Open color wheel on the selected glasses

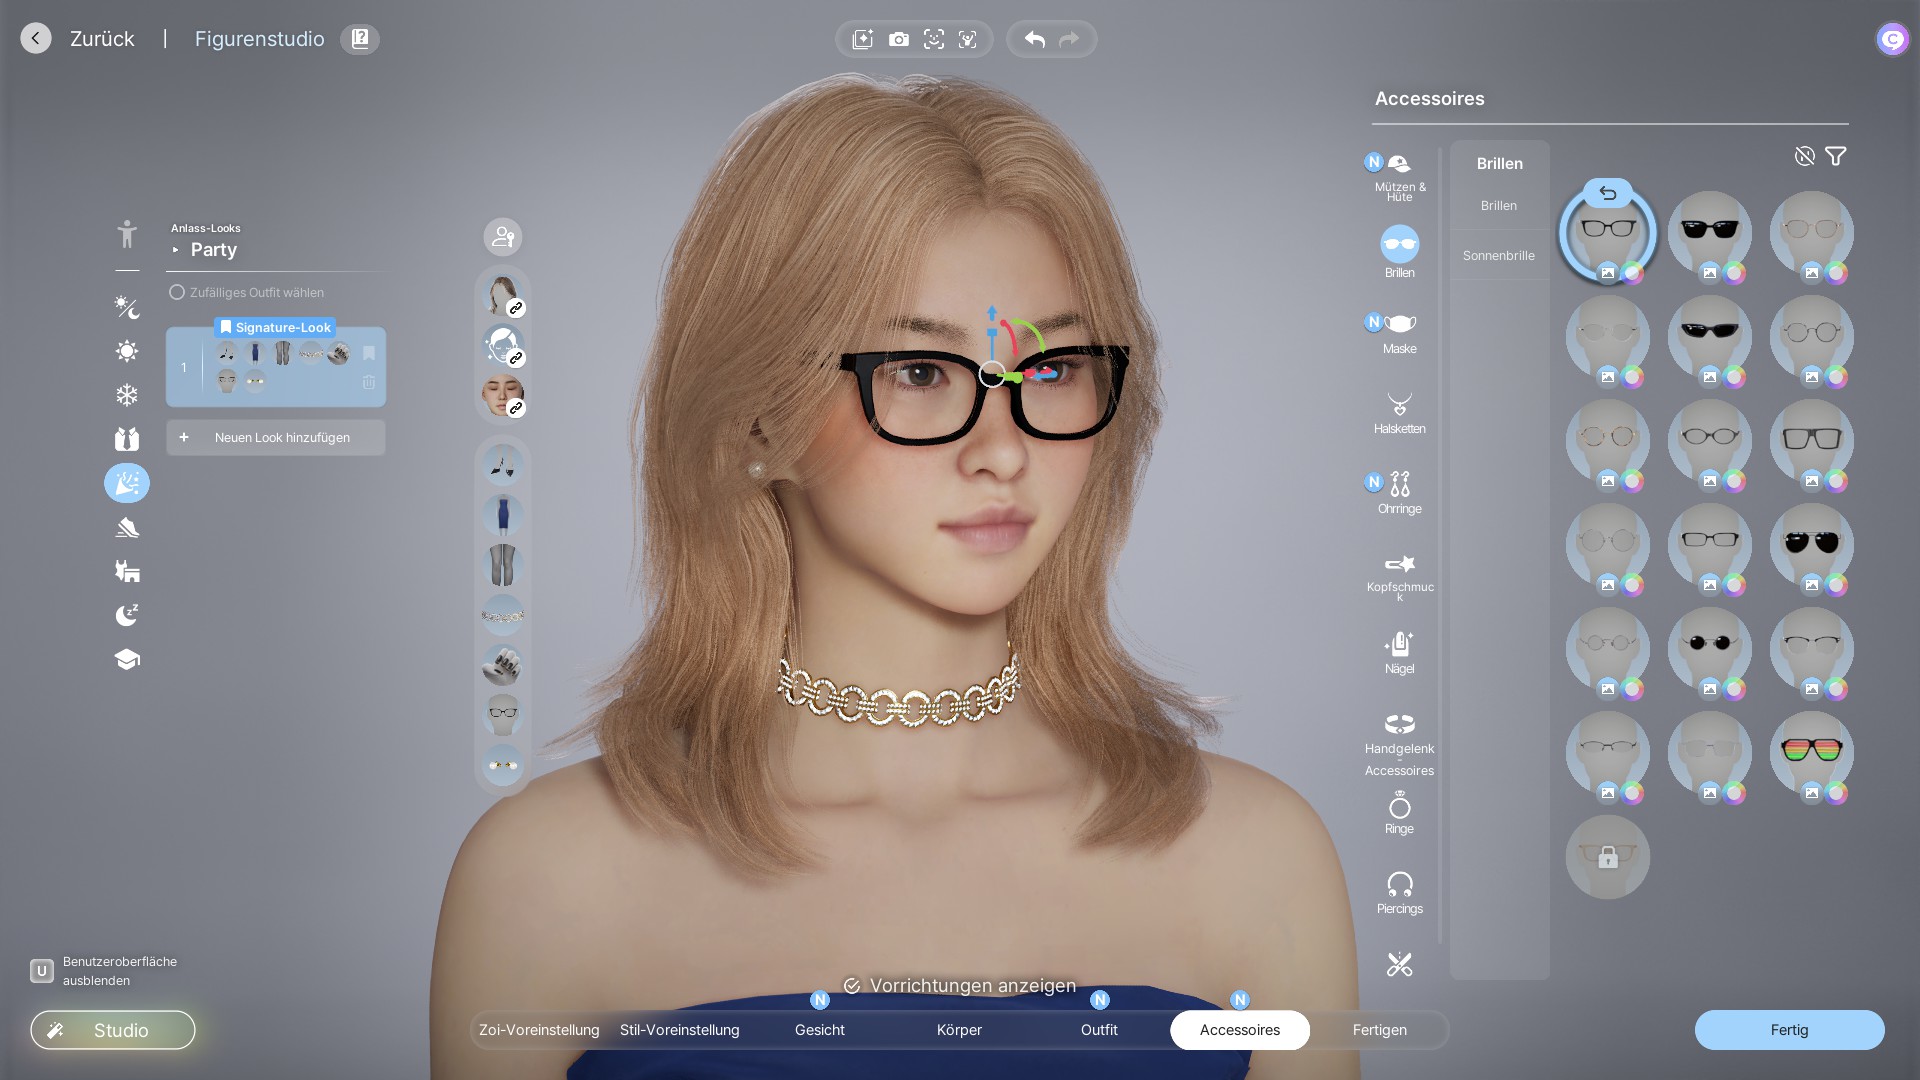pos(1633,273)
